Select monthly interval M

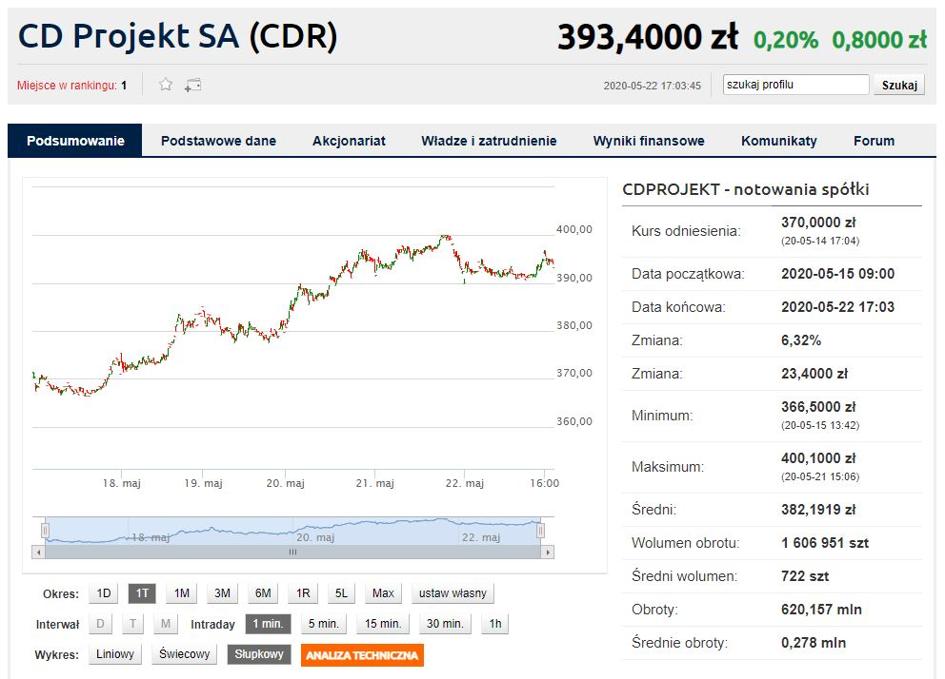[166, 624]
